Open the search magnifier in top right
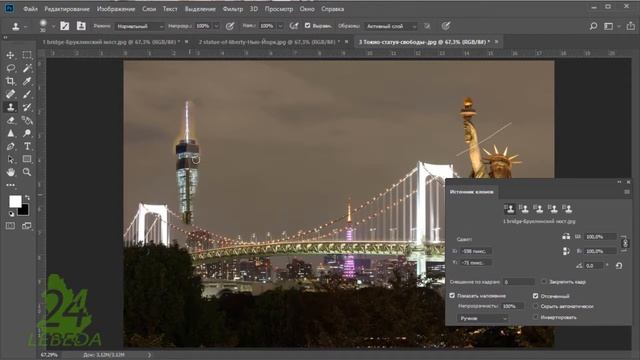The image size is (640, 360). coord(593,26)
